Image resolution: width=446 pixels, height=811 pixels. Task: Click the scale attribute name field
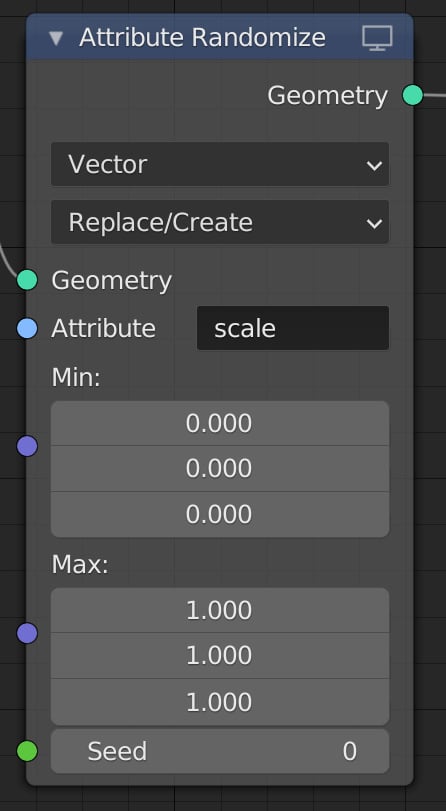tap(293, 328)
